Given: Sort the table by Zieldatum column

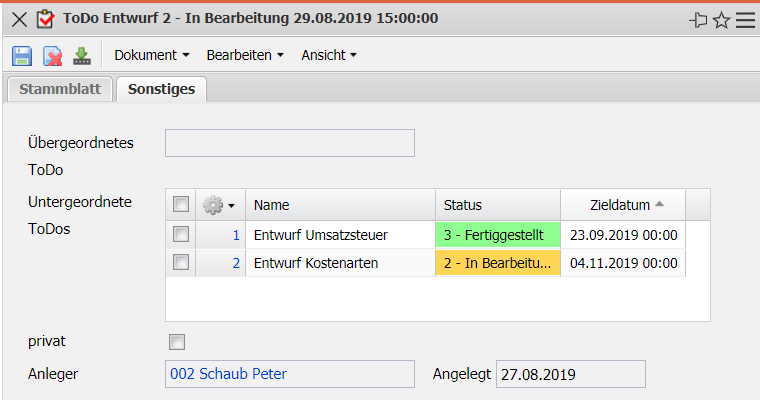Looking at the screenshot, I should click(x=621, y=205).
